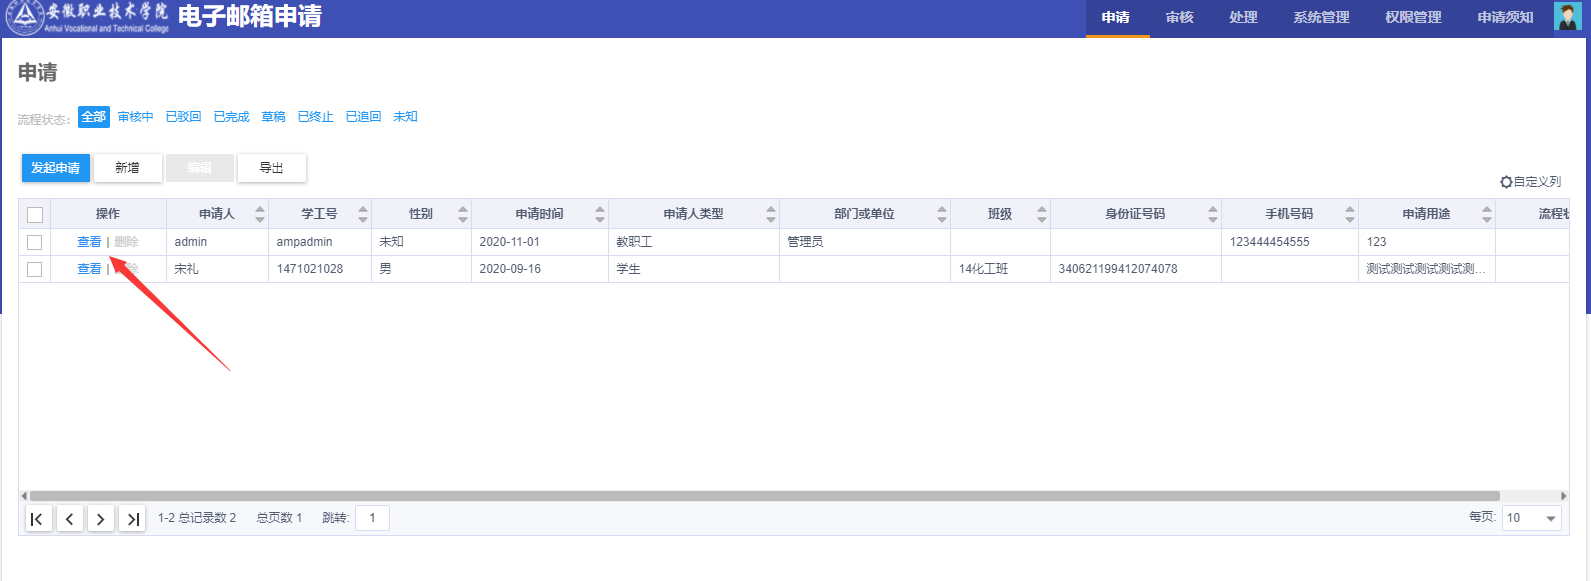Image resolution: width=1591 pixels, height=581 pixels.
Task: Open the 权限管理 top menu
Action: coord(1413,18)
